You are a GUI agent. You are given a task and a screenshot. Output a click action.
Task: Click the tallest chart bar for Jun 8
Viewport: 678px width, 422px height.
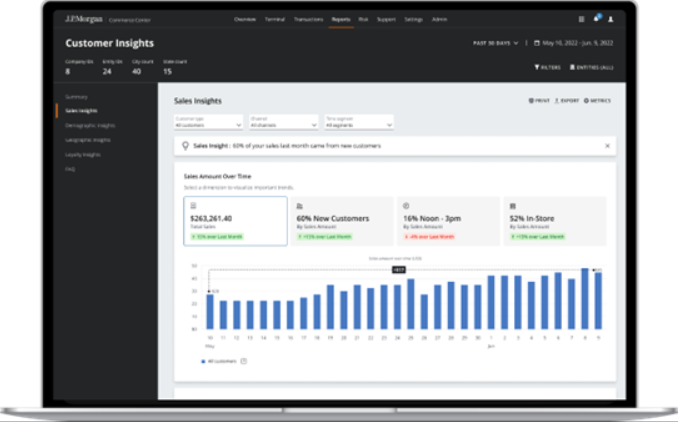coord(585,299)
